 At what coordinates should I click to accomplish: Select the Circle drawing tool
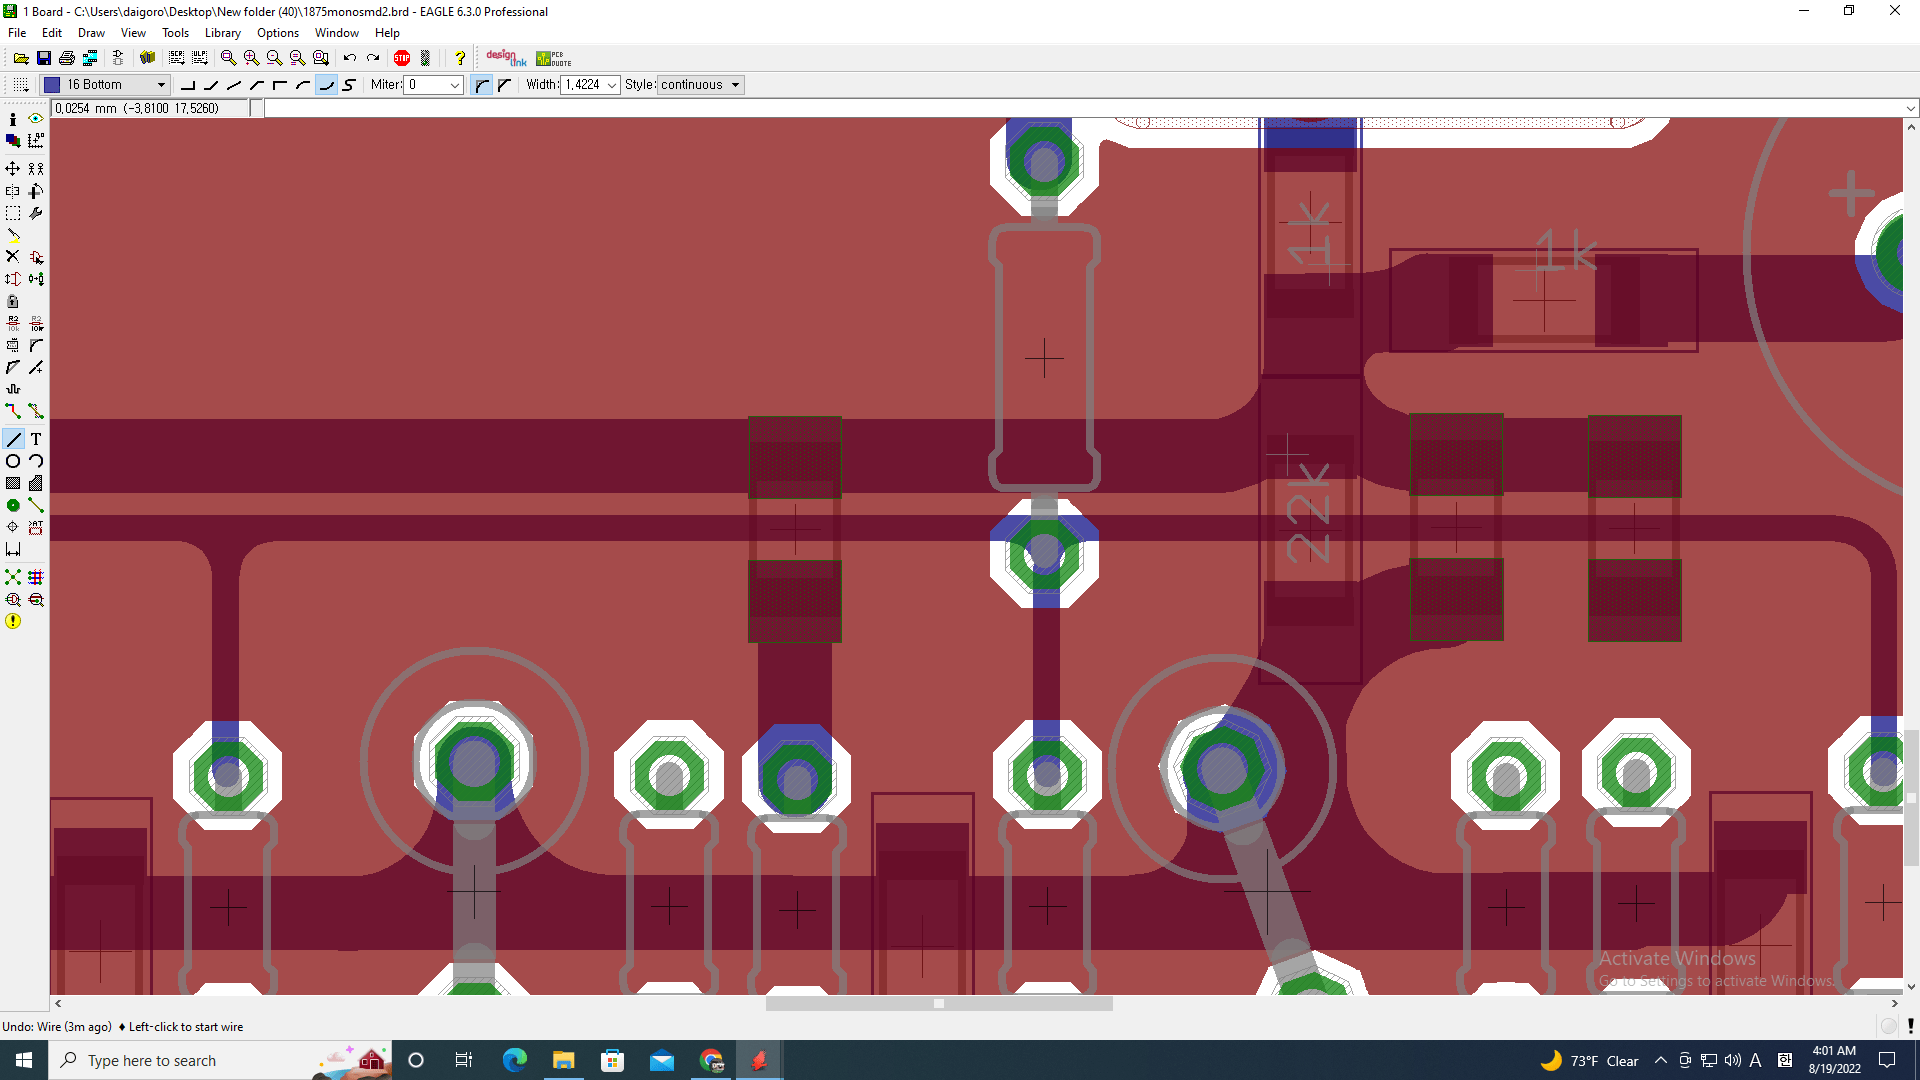[13, 461]
